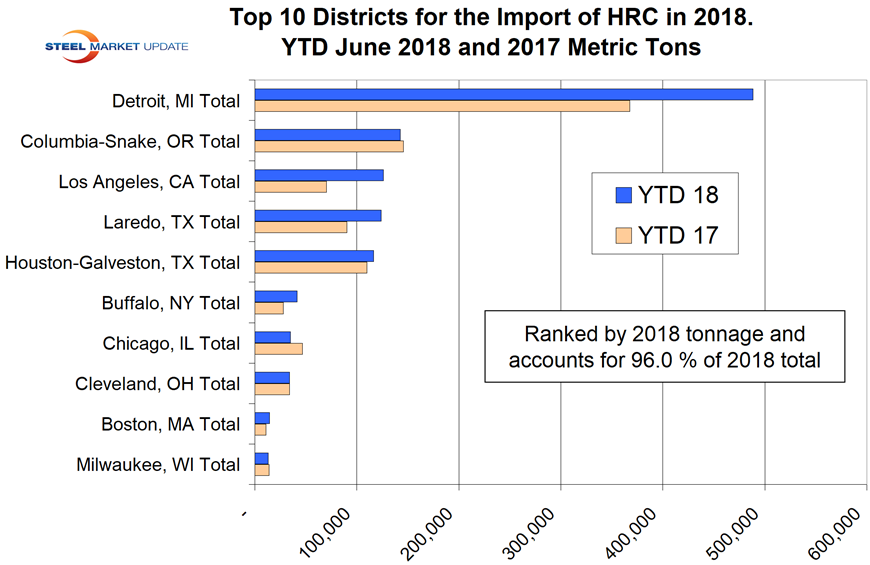Image resolution: width=870 pixels, height=565 pixels.
Task: Click the blue YTD 18 legend swatch
Action: pos(624,195)
